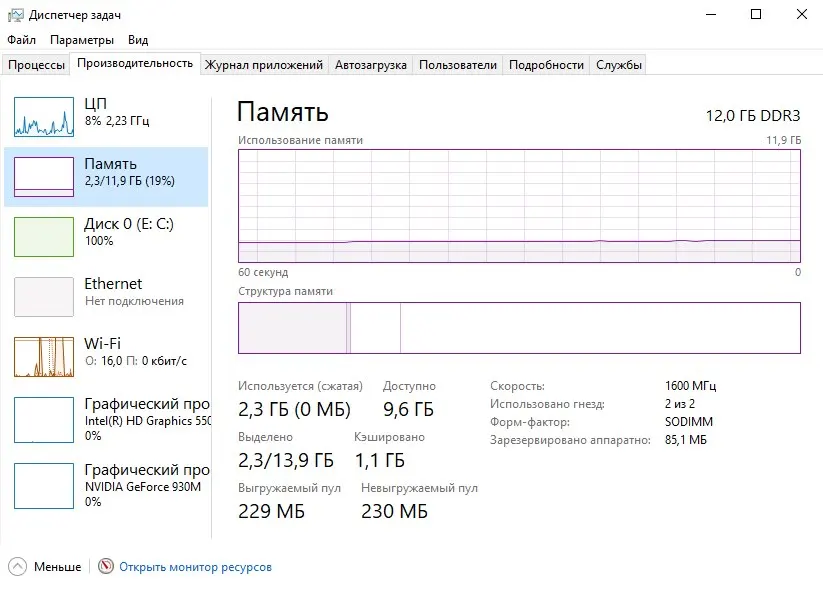The width and height of the screenshot is (823, 589).
Task: Open the Автозагрузка tab
Action: (371, 65)
